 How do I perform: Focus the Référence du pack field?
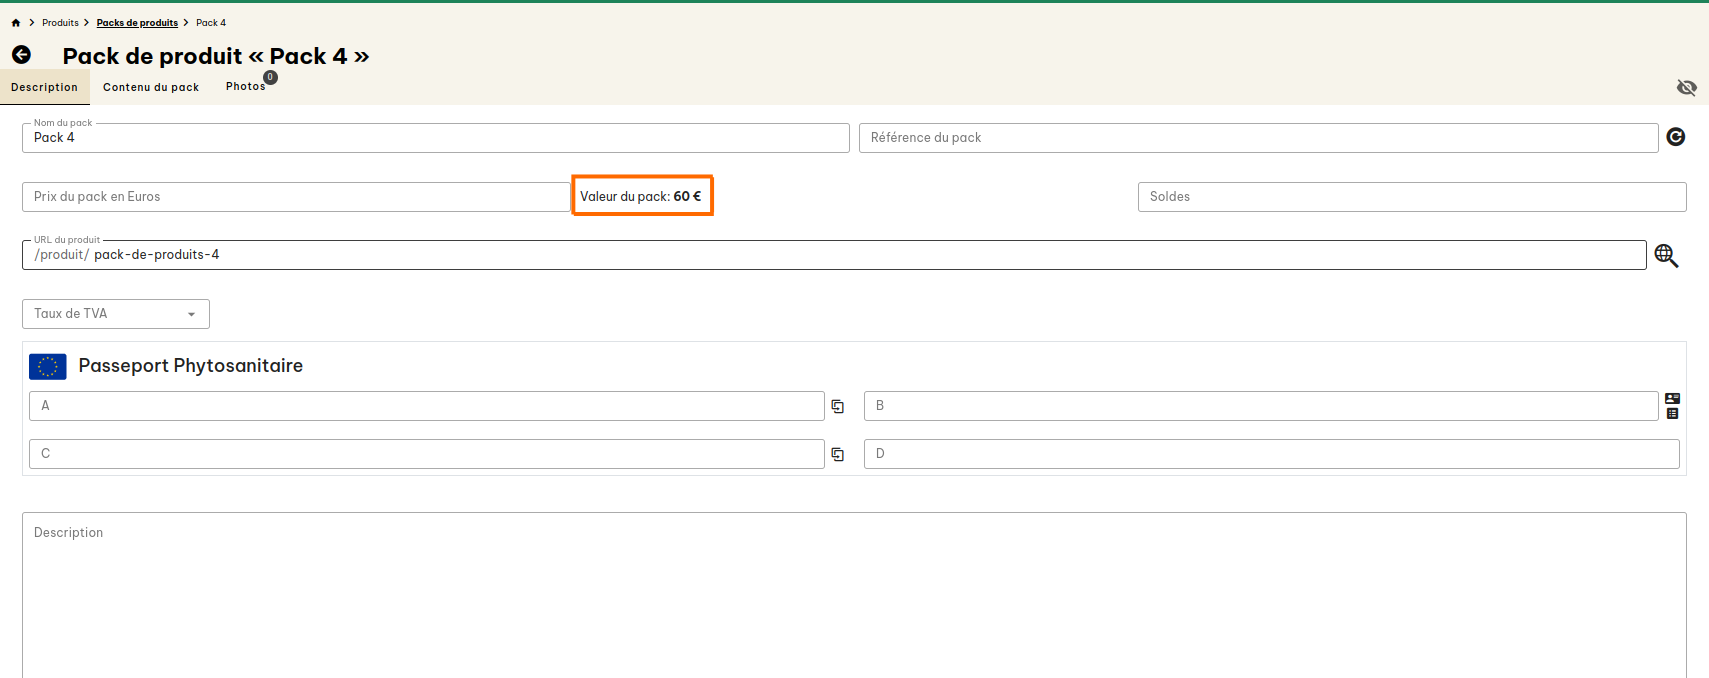pyautogui.click(x=1259, y=138)
